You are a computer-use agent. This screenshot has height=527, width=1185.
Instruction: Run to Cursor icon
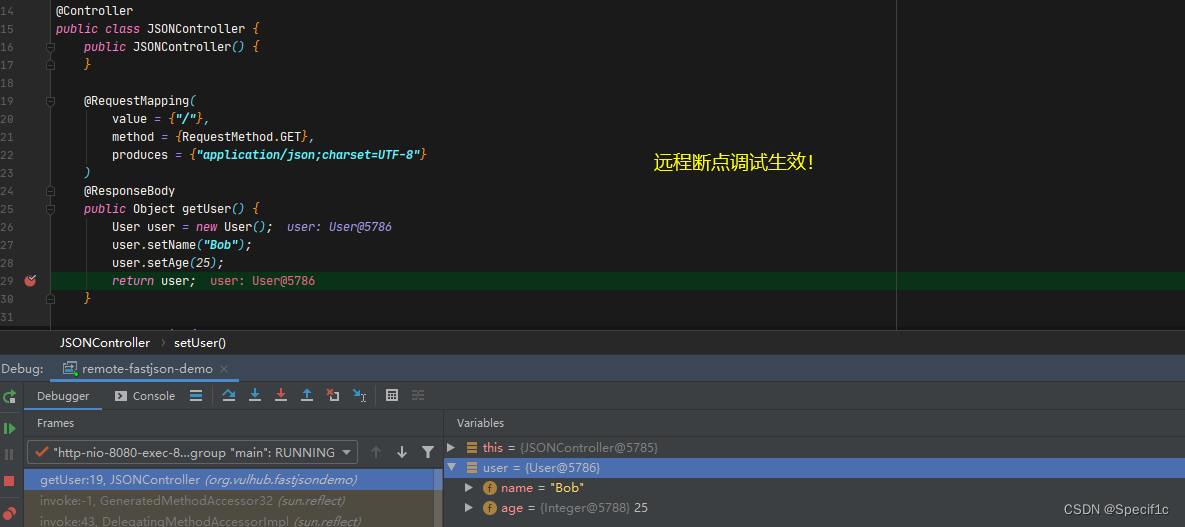[360, 395]
